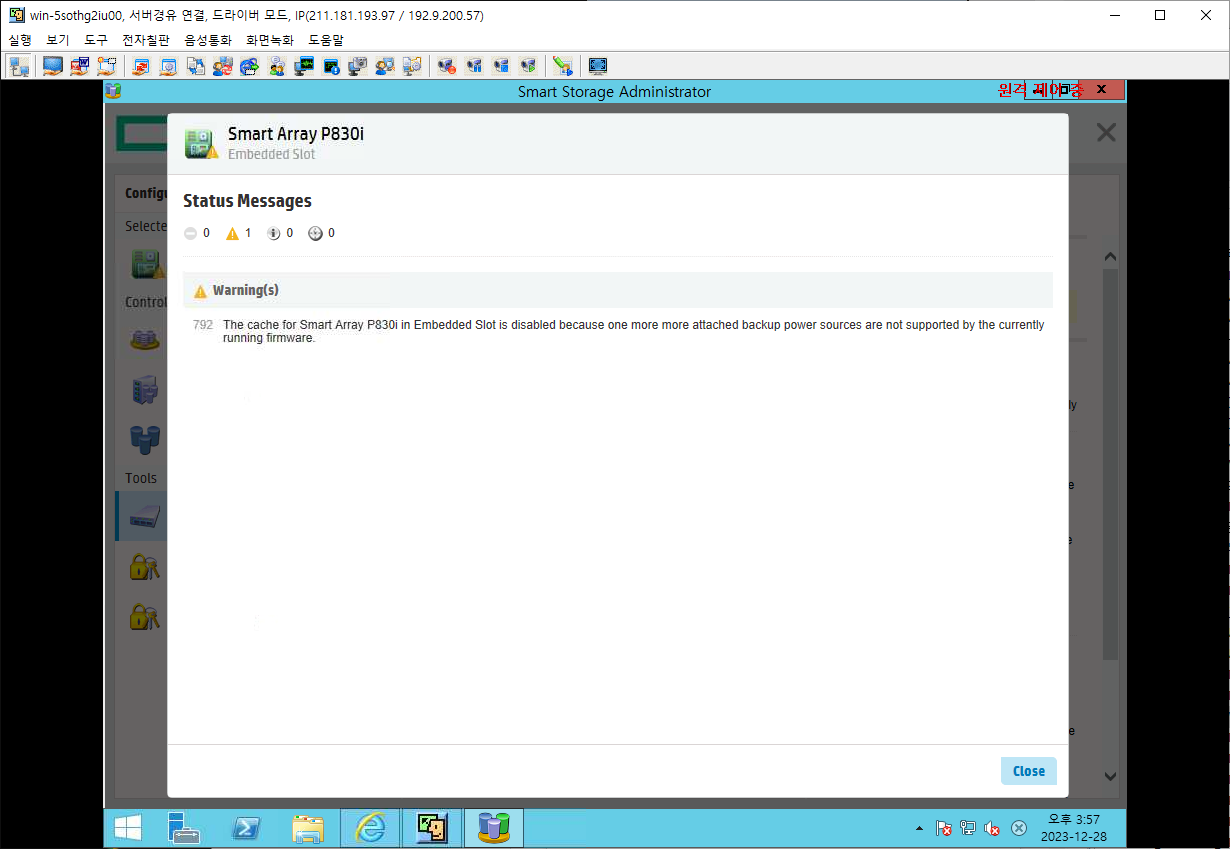The width and height of the screenshot is (1230, 849).
Task: Click the green pencil drawing toolbar icon
Action: tap(563, 66)
